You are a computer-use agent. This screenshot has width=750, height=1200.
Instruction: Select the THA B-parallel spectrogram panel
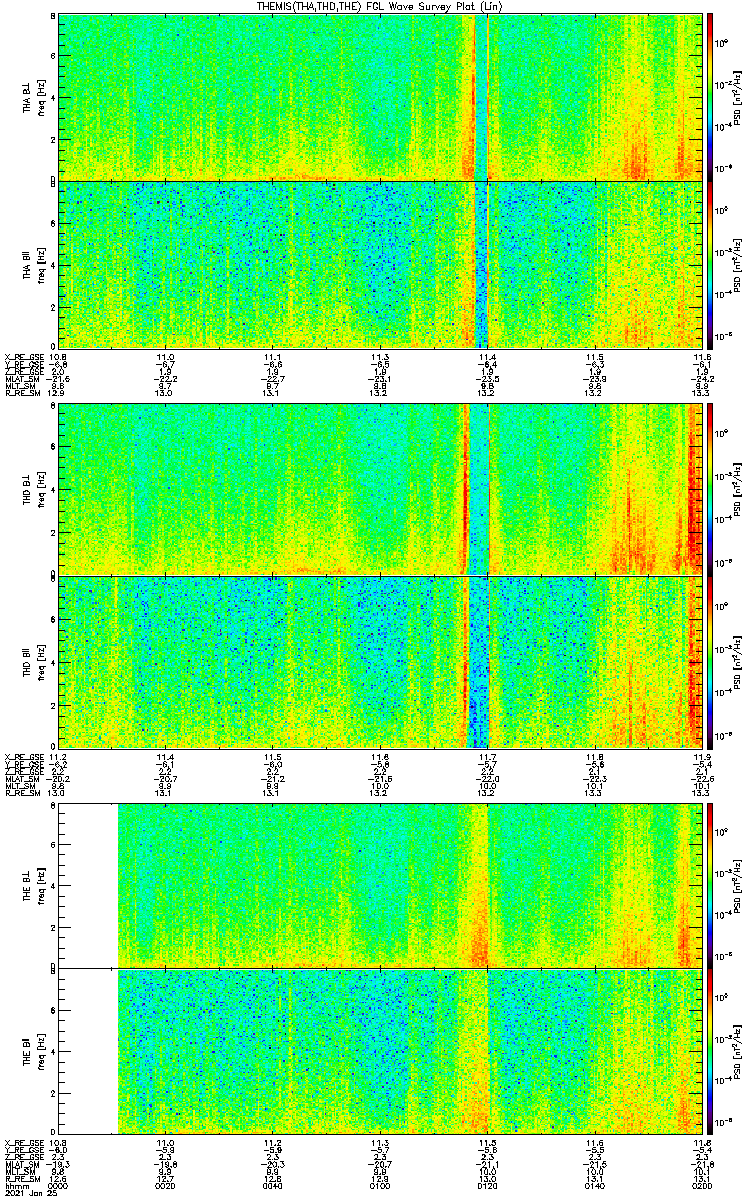380,265
